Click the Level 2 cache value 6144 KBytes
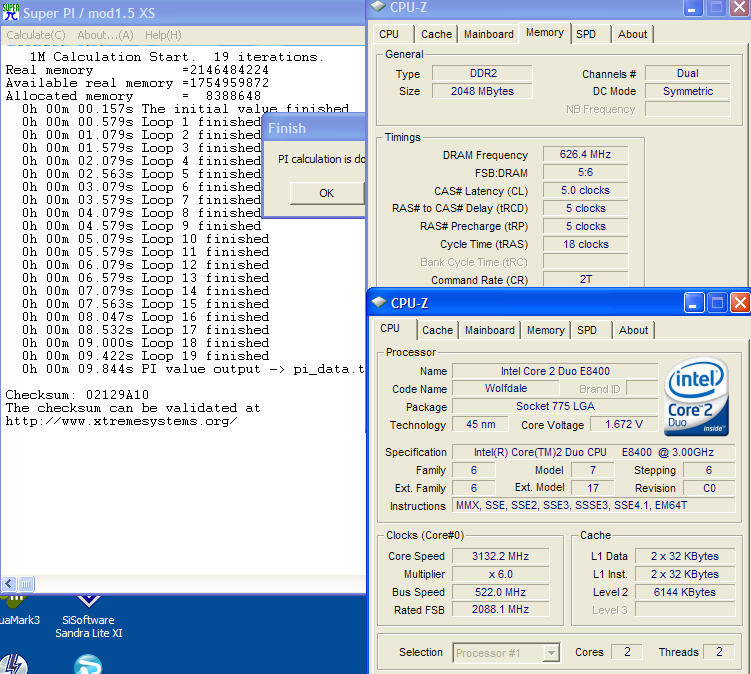 click(685, 592)
